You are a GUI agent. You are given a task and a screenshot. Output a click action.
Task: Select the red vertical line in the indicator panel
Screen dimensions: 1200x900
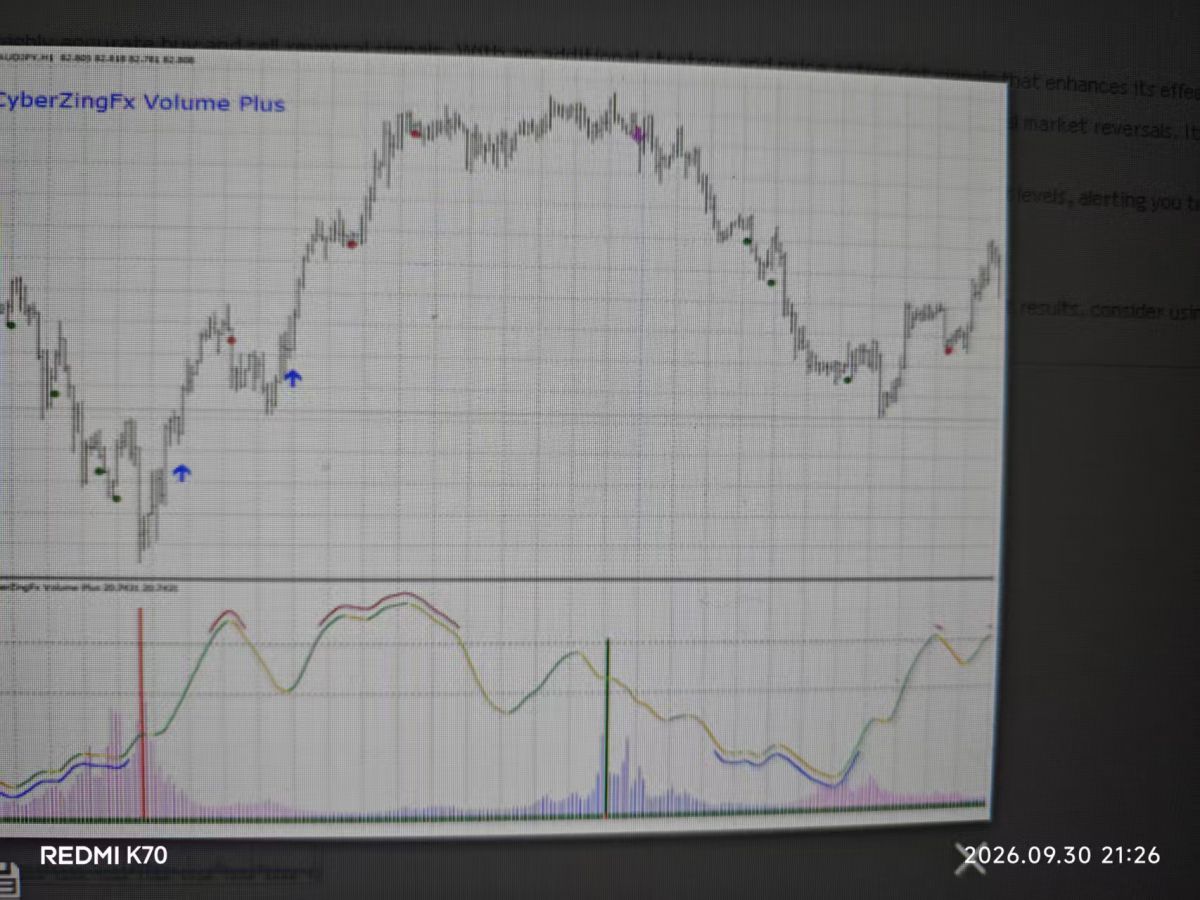(141, 713)
